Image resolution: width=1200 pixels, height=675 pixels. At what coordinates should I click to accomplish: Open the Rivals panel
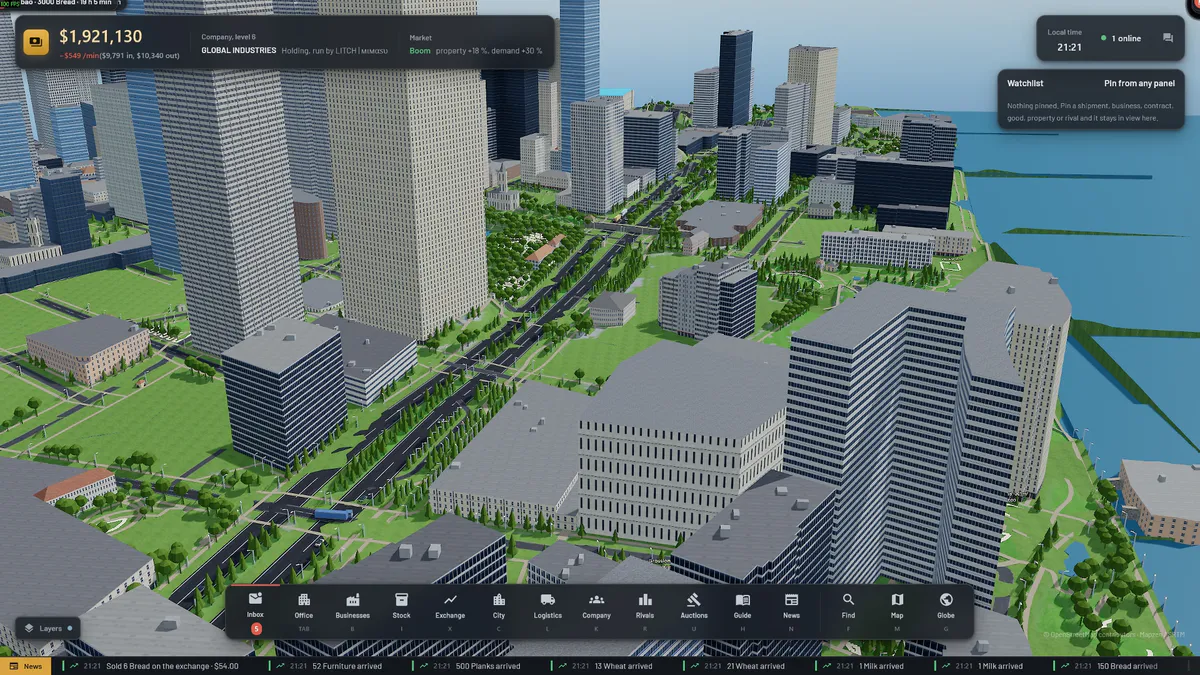click(x=645, y=611)
